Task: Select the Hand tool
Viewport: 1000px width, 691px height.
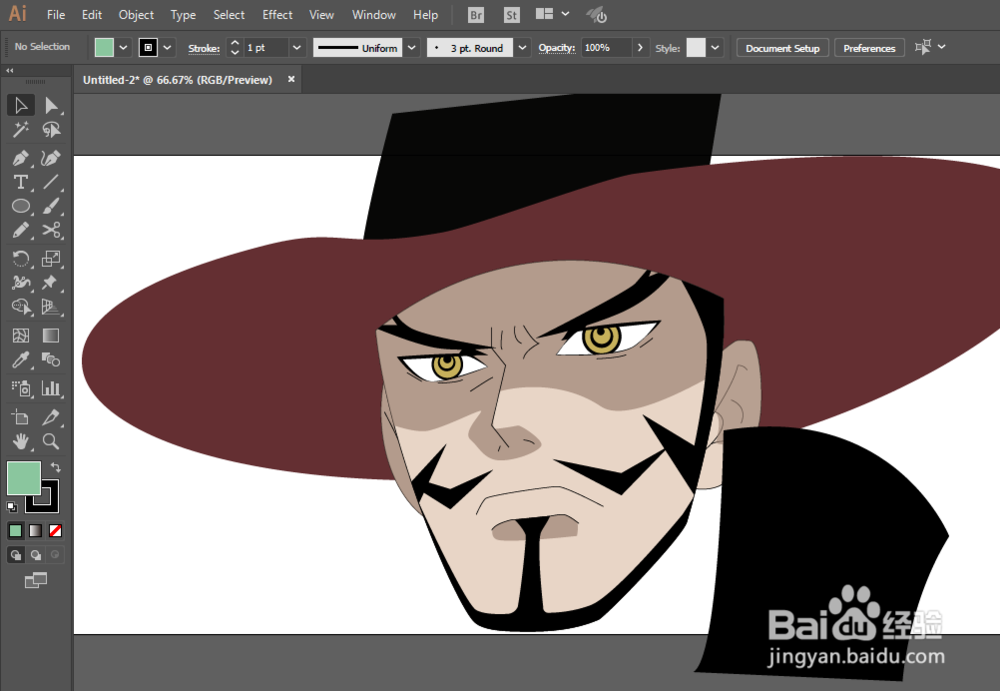Action: point(20,441)
